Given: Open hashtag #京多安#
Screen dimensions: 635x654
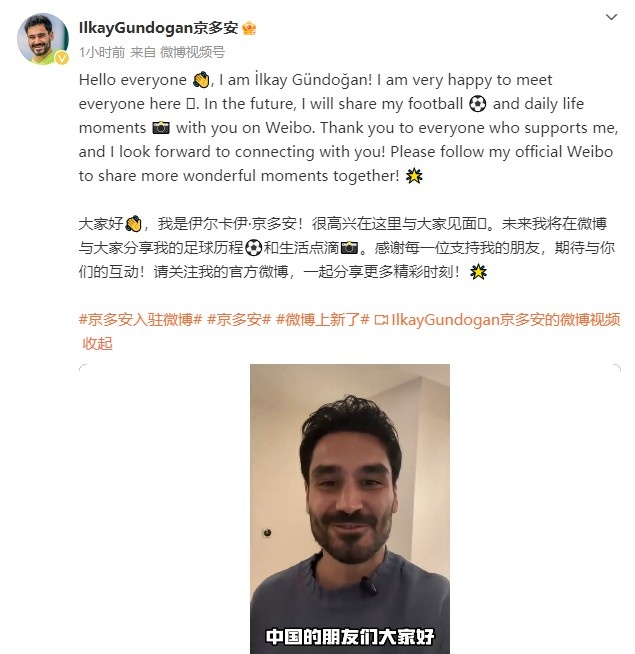Looking at the screenshot, I should [x=239, y=319].
